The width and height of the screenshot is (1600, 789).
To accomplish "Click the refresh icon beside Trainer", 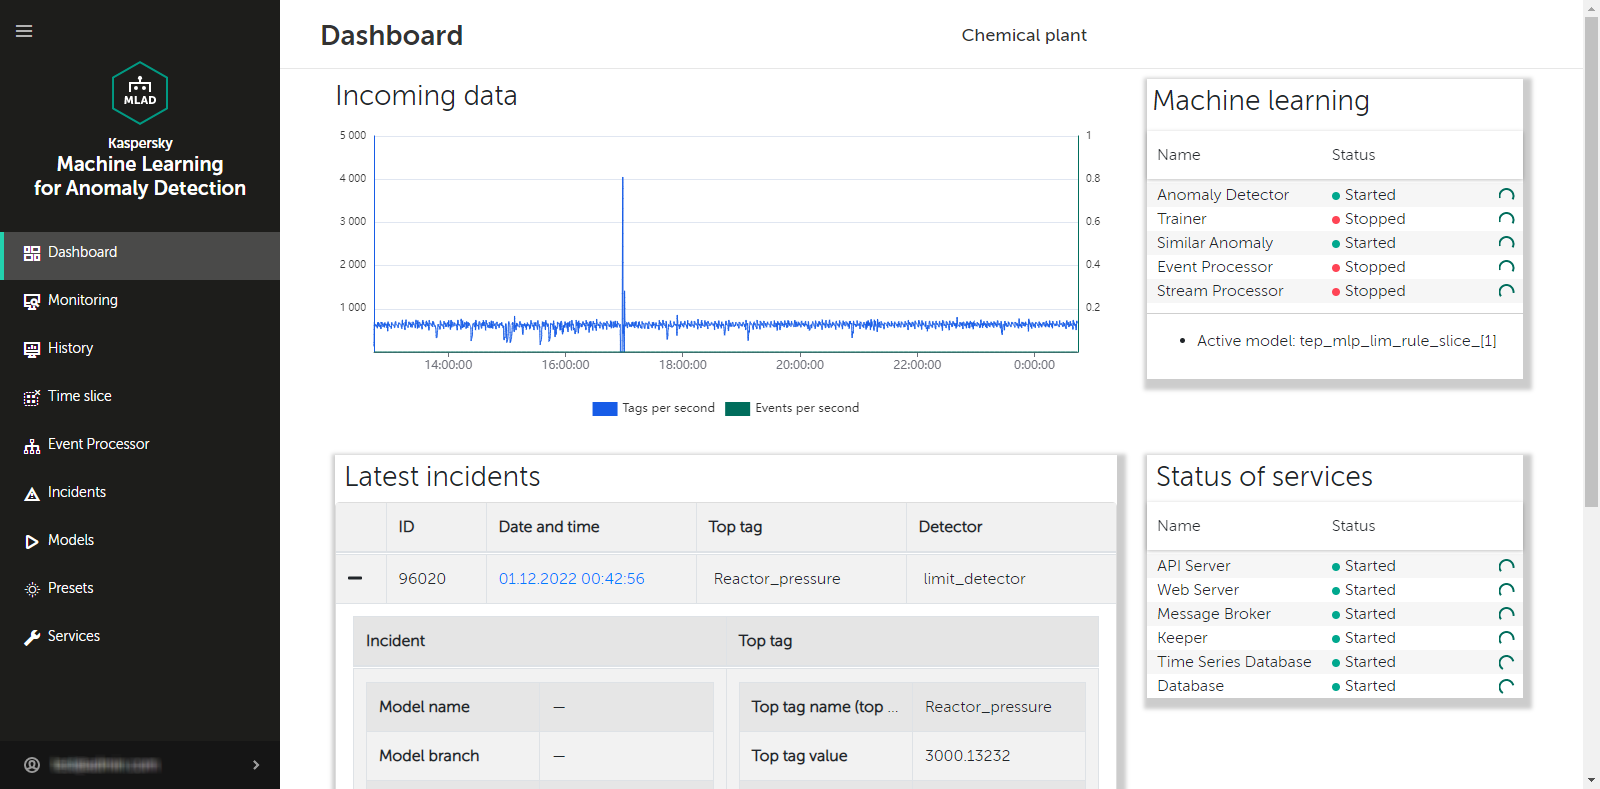I will coord(1506,219).
